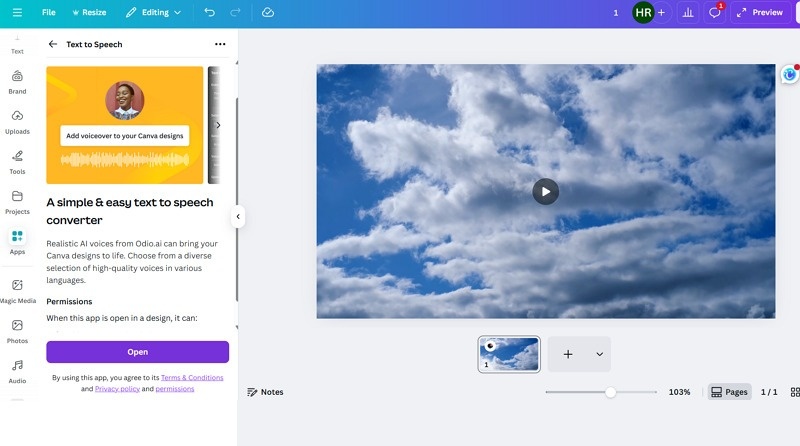The image size is (800, 446).
Task: Open the HR profile avatar
Action: [643, 12]
